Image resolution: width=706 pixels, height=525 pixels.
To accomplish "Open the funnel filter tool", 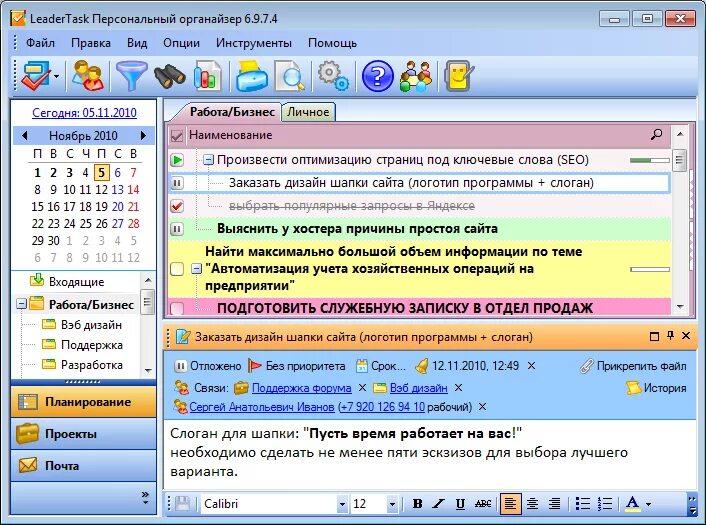I will pyautogui.click(x=131, y=76).
